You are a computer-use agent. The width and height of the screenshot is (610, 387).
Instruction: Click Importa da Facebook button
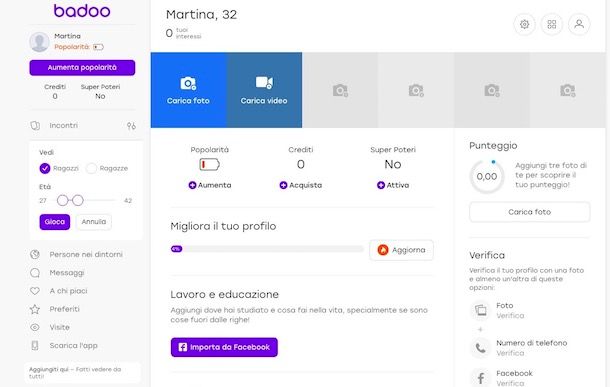pyautogui.click(x=224, y=347)
